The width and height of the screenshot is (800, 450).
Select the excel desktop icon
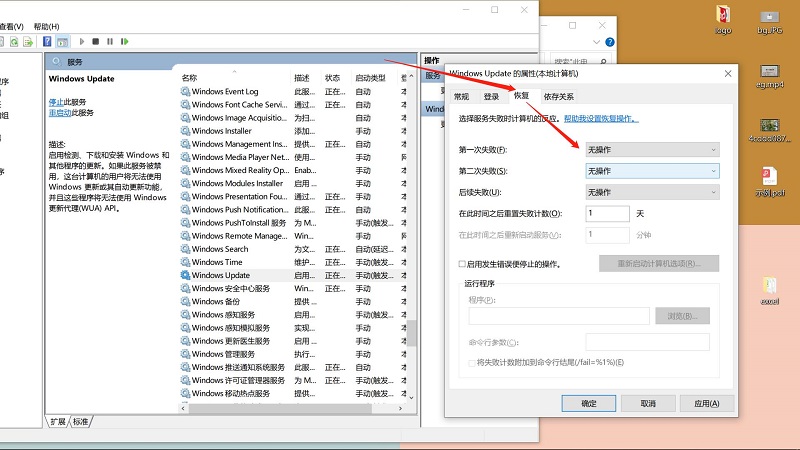(769, 291)
